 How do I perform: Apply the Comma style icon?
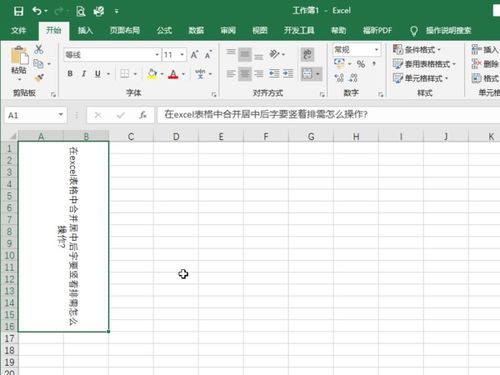tap(374, 63)
